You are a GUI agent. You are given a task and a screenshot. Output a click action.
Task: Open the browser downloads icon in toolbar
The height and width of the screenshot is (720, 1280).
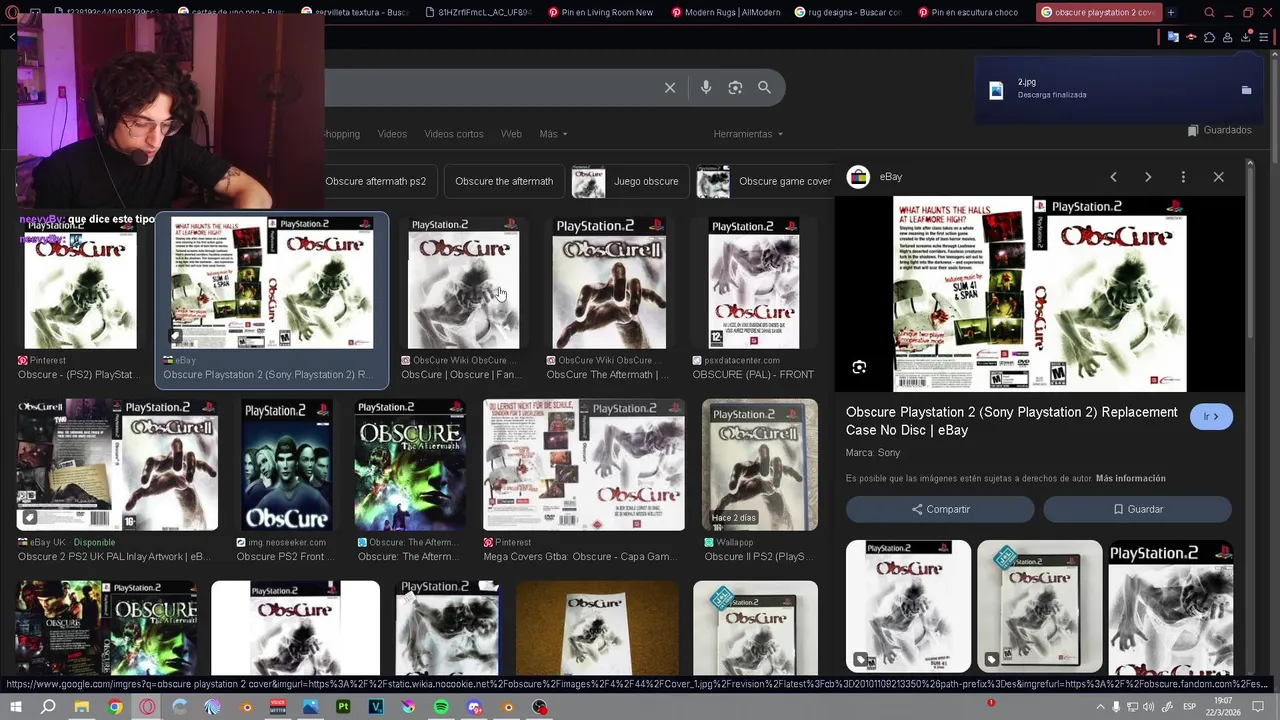click(x=1246, y=38)
